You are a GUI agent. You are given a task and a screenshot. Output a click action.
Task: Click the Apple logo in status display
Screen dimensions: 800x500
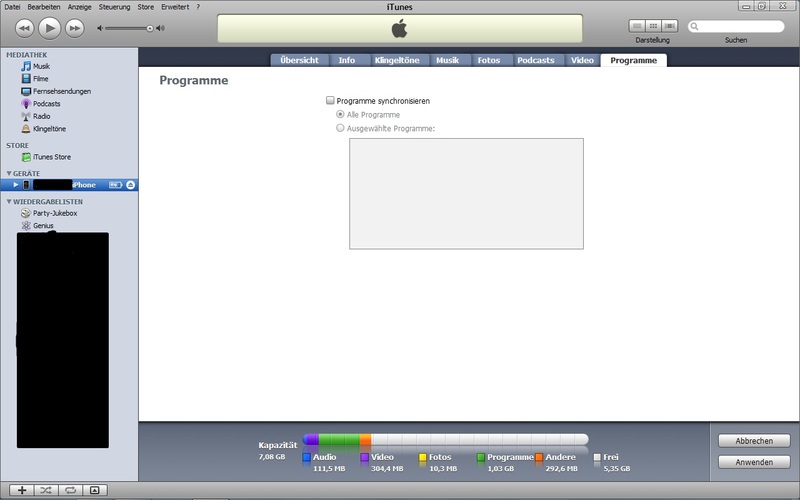(x=399, y=28)
